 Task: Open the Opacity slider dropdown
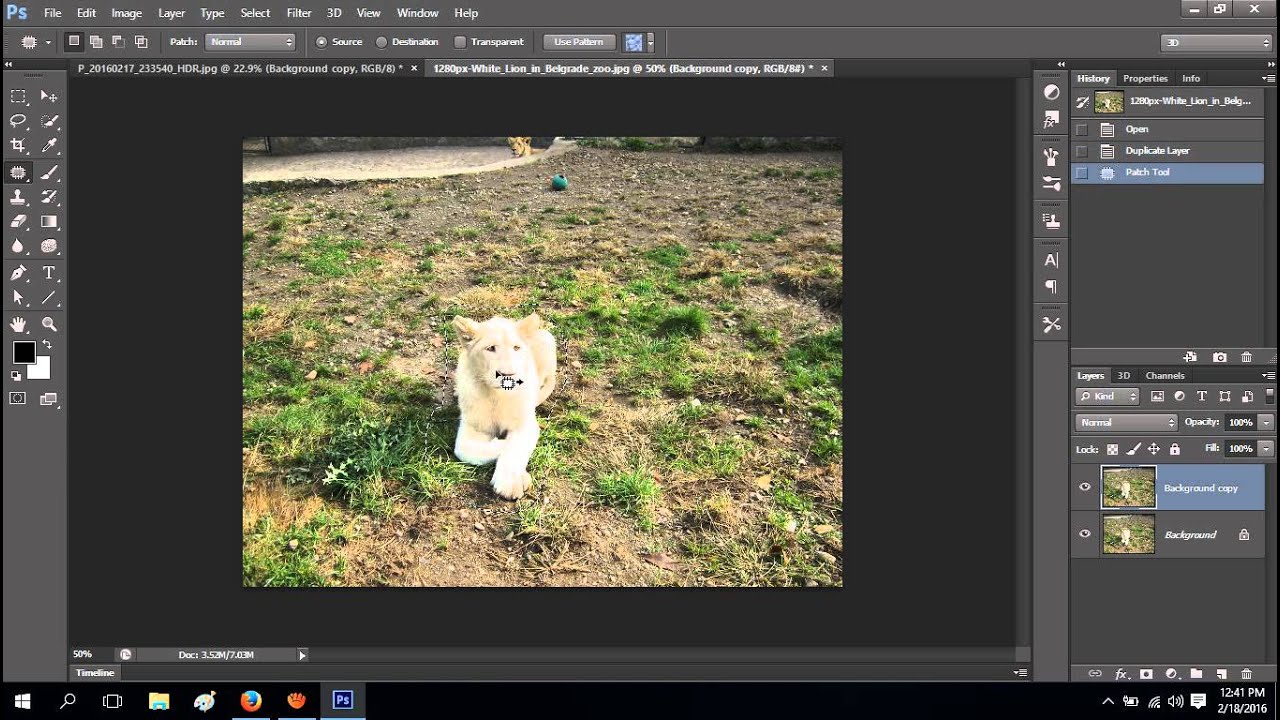click(1265, 422)
